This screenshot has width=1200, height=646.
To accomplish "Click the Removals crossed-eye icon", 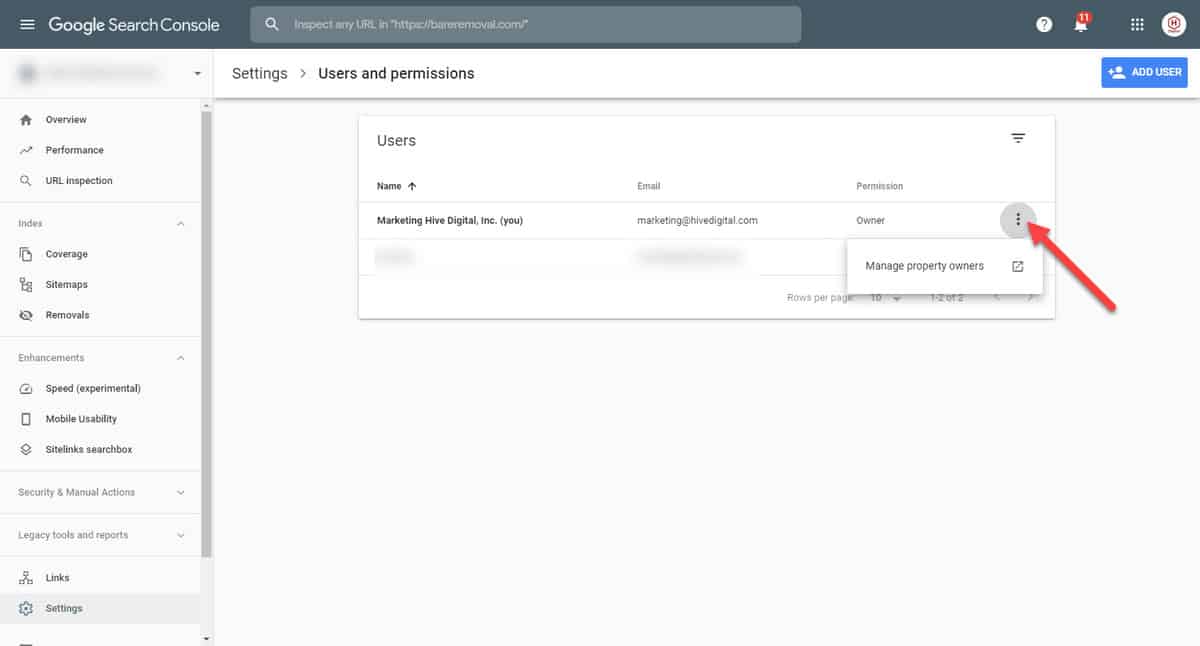I will [x=26, y=315].
